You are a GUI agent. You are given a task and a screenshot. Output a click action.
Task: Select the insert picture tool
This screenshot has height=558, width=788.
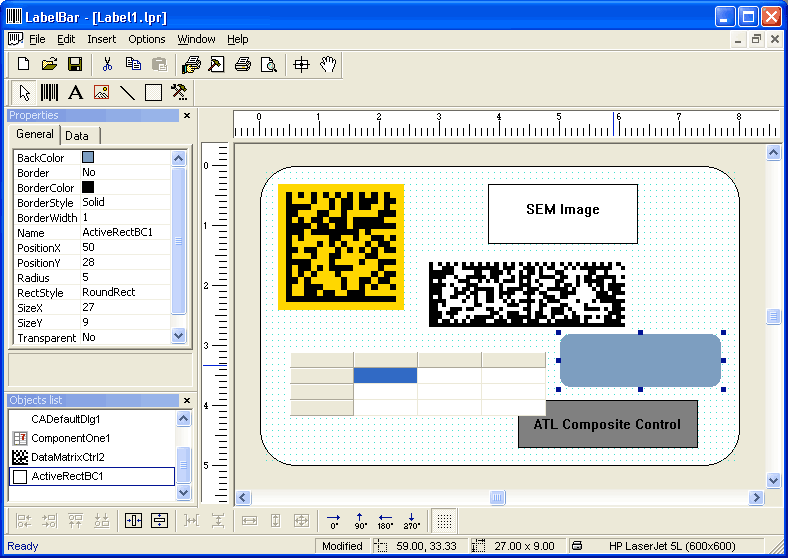(102, 92)
